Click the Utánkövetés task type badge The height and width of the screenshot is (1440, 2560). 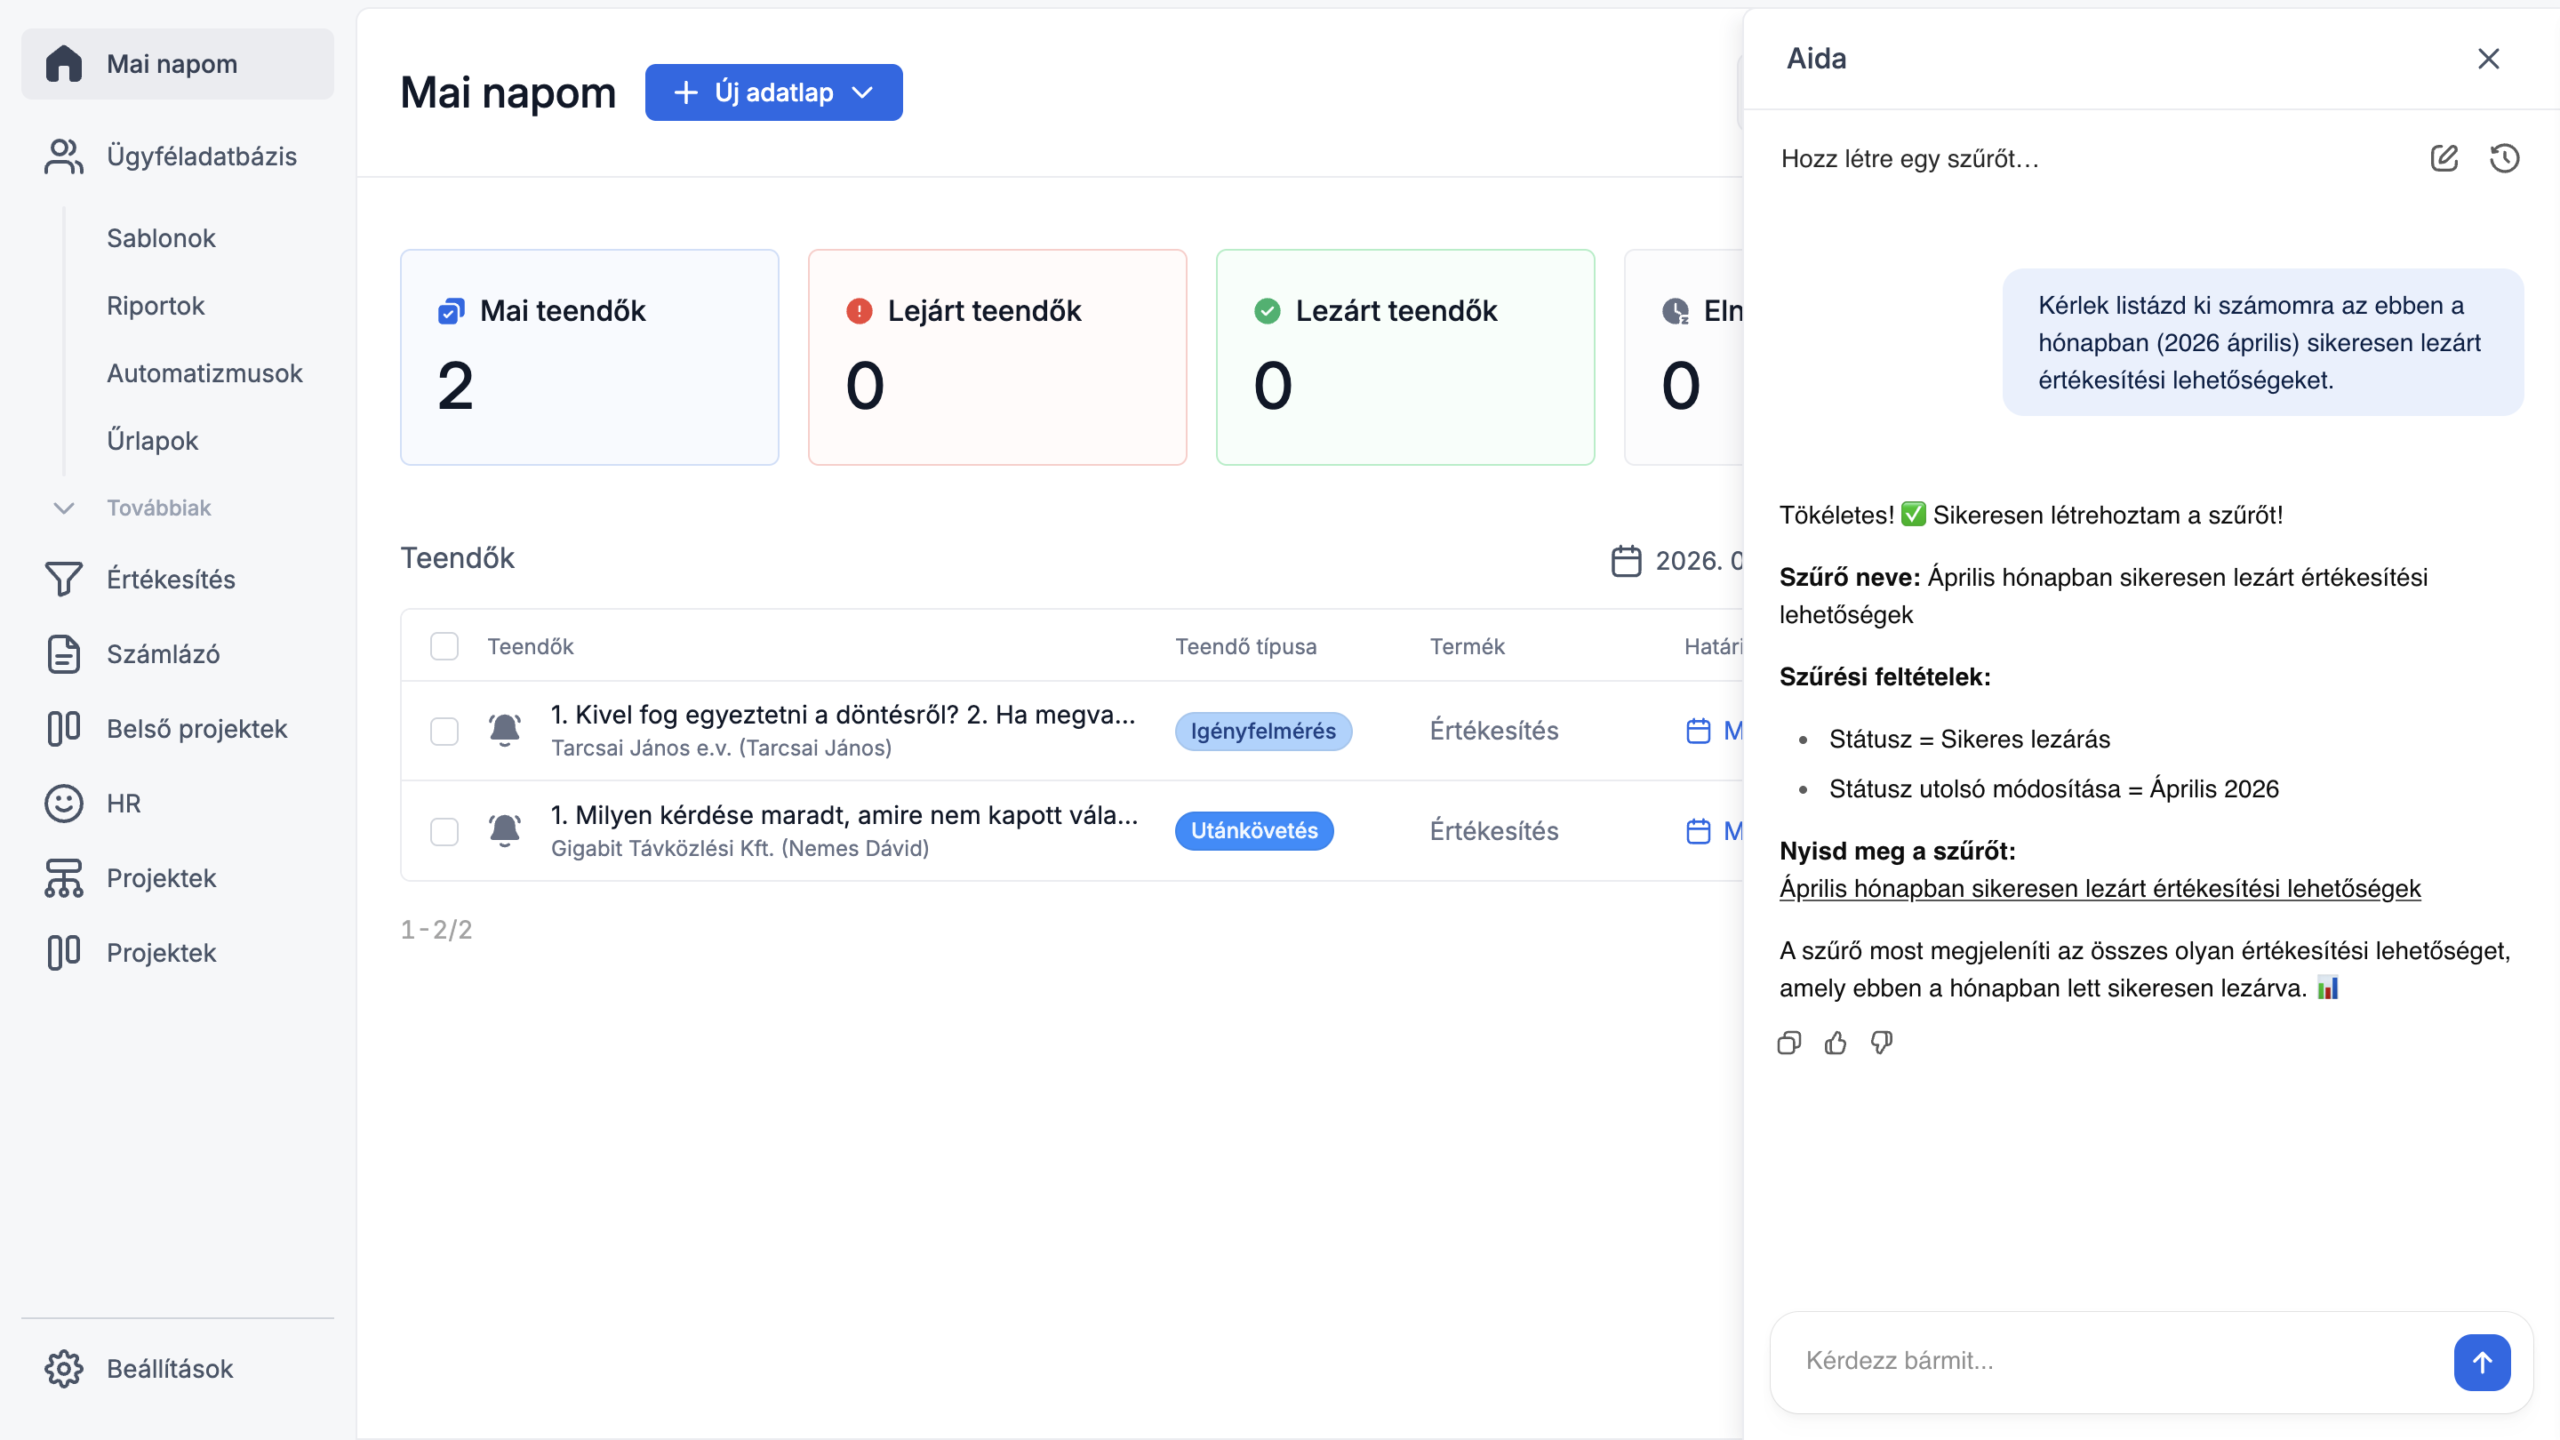point(1253,831)
